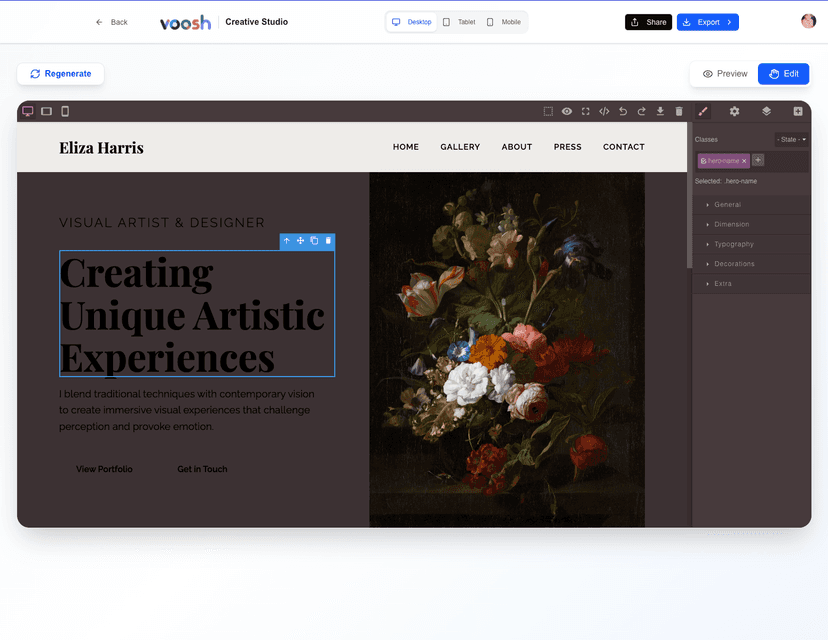This screenshot has width=828, height=640.
Task: Open the user profile avatar
Action: click(808, 21)
